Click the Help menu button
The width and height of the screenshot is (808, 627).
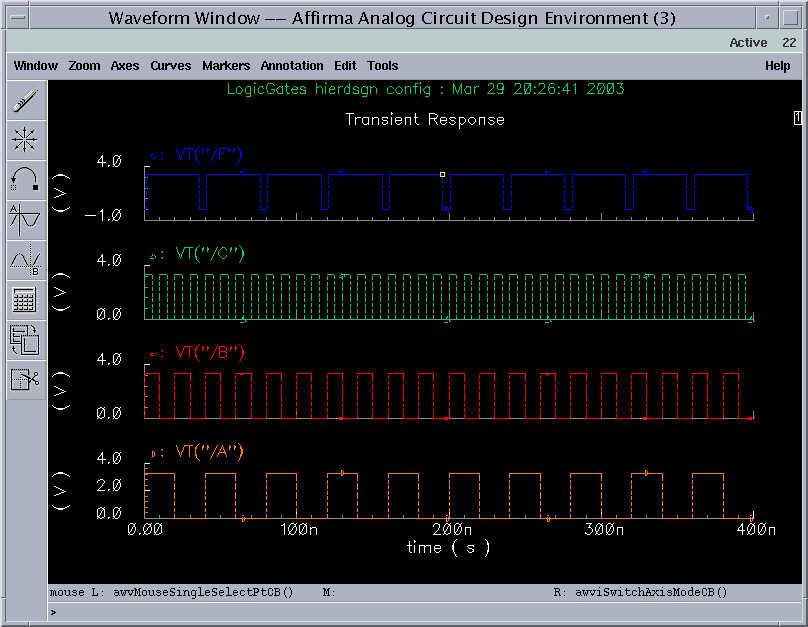click(x=777, y=66)
